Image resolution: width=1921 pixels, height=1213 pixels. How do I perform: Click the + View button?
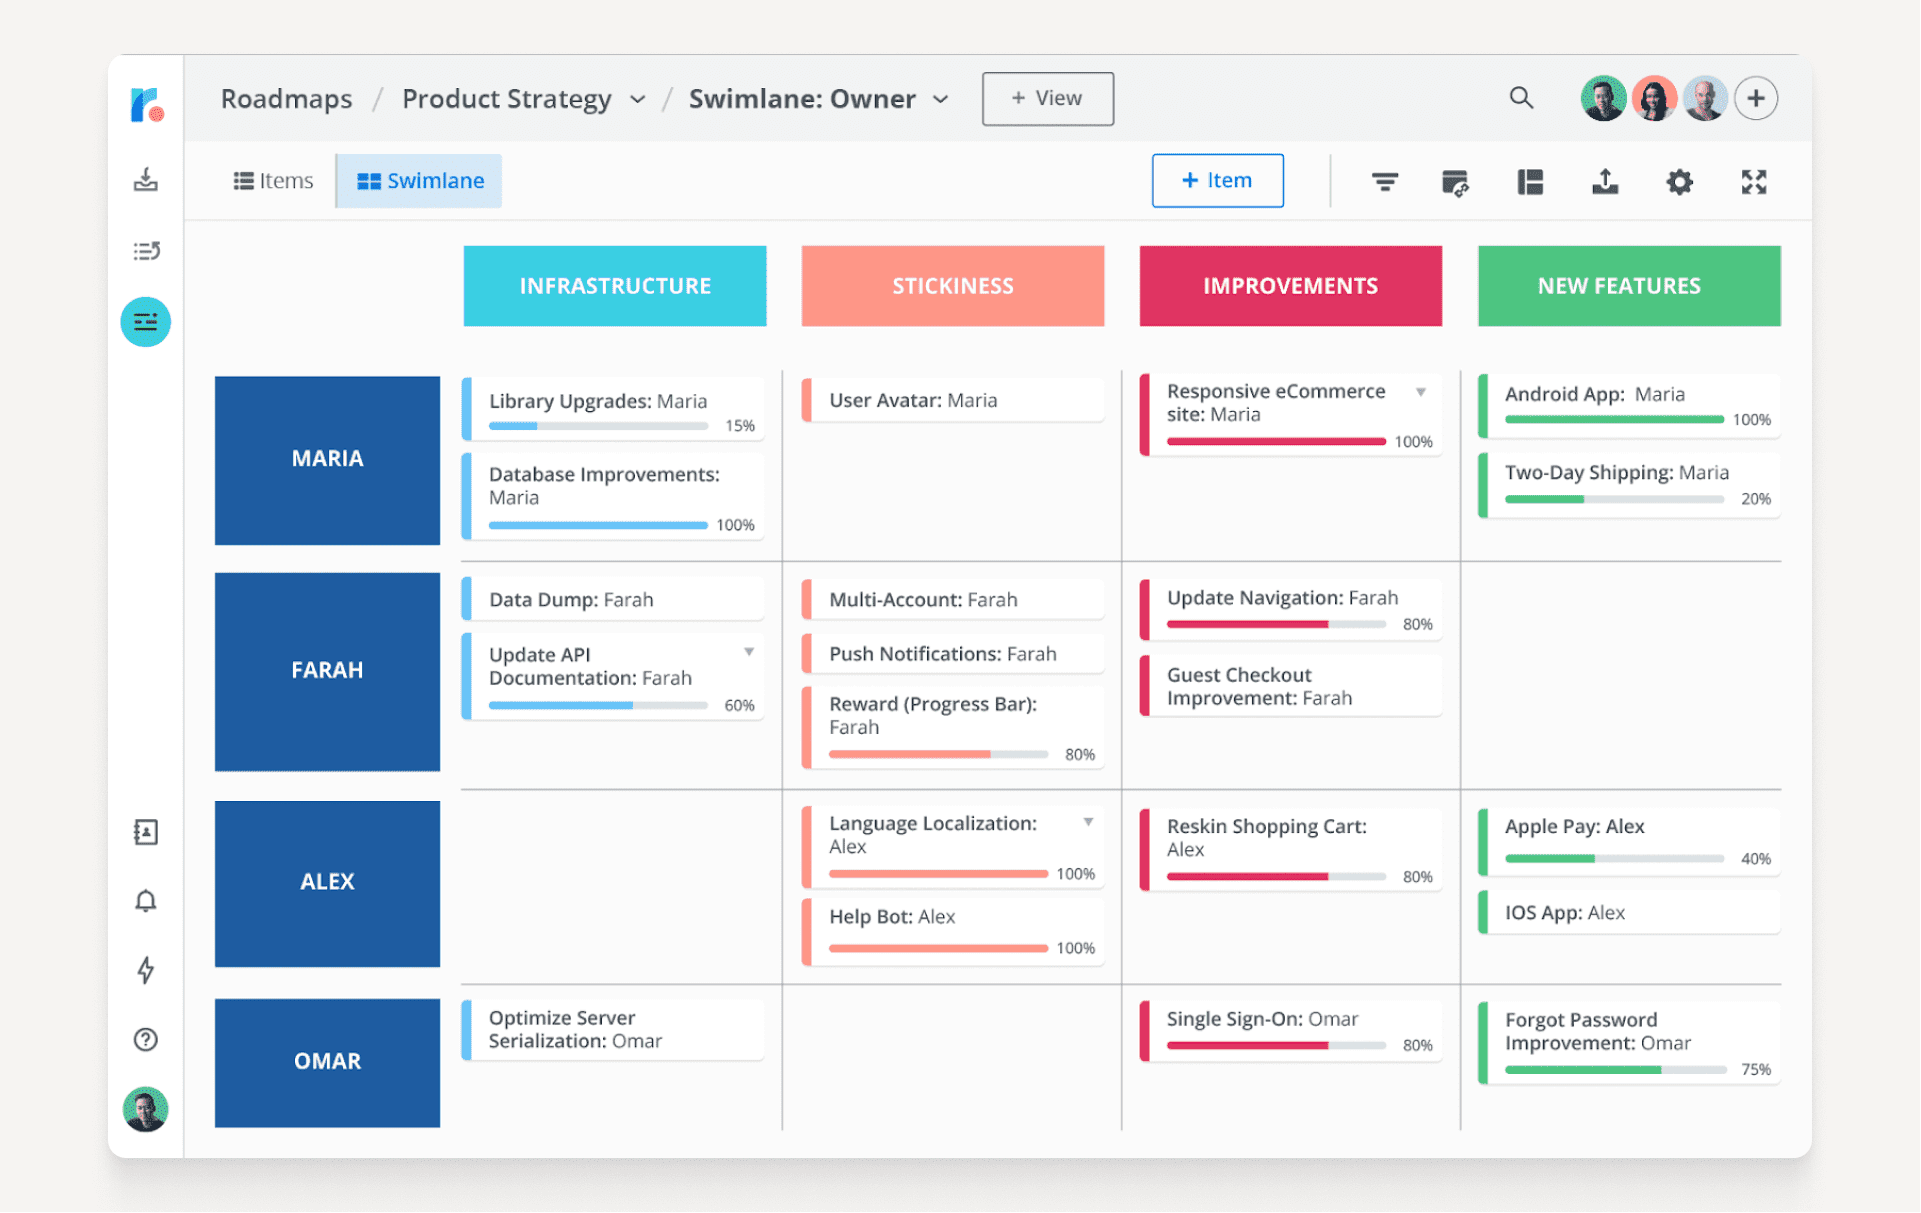coord(1047,98)
